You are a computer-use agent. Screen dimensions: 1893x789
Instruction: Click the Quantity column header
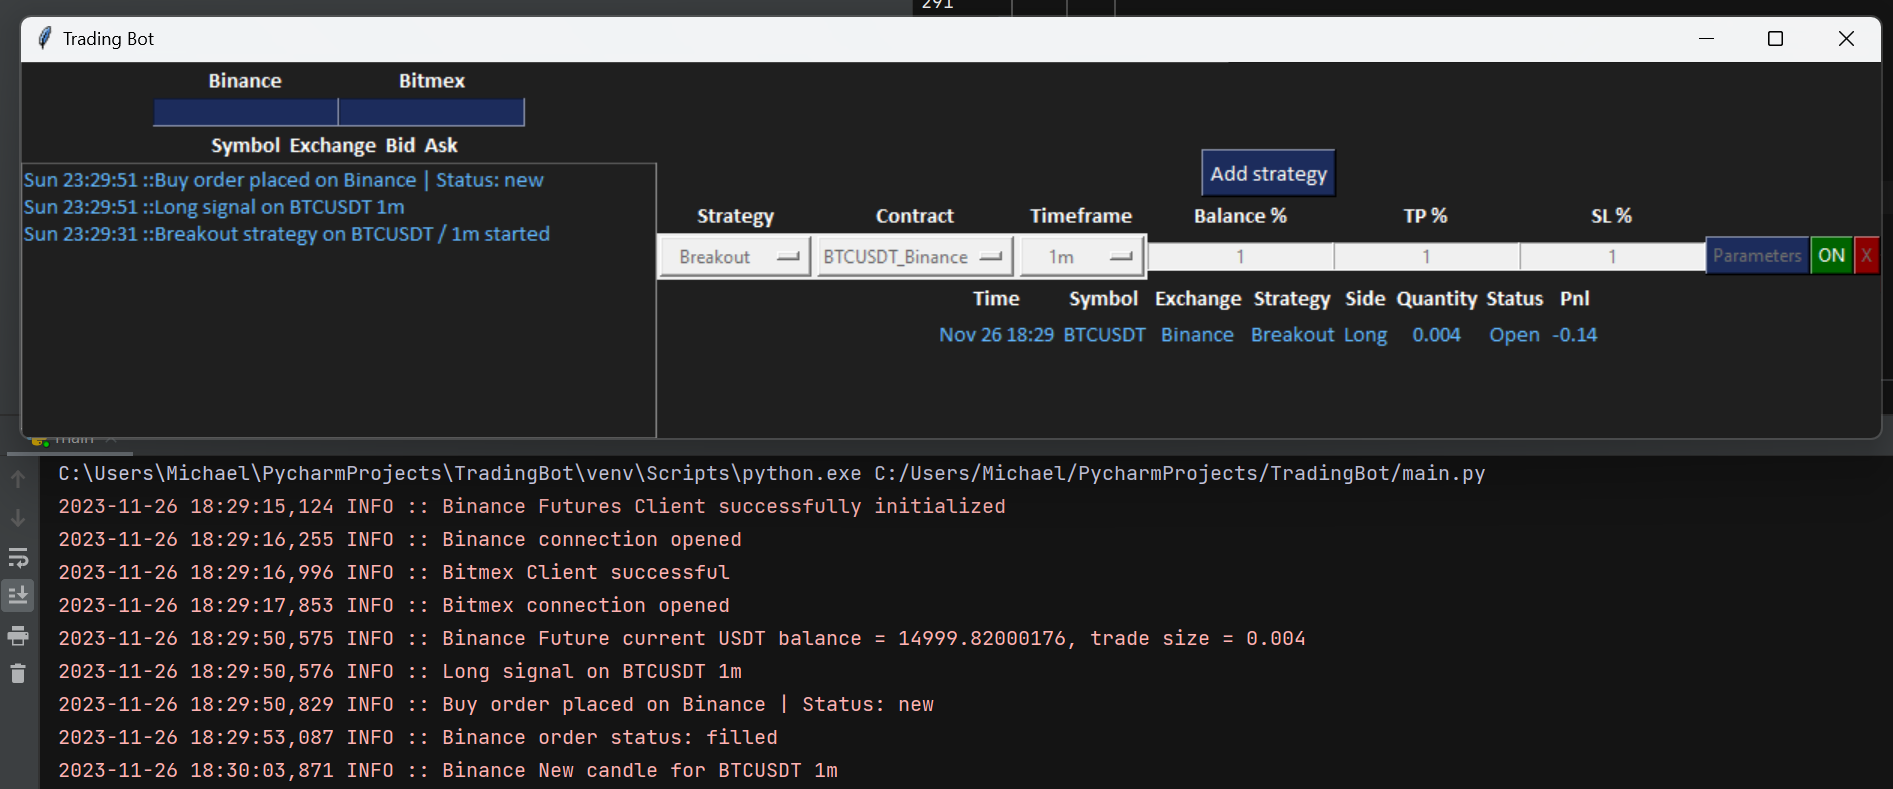pyautogui.click(x=1436, y=299)
